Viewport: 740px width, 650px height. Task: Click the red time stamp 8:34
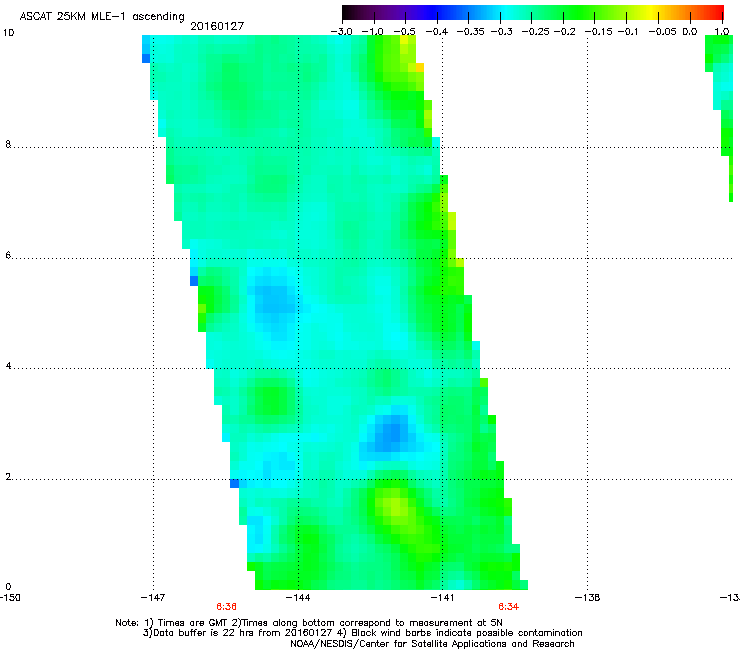(x=508, y=607)
